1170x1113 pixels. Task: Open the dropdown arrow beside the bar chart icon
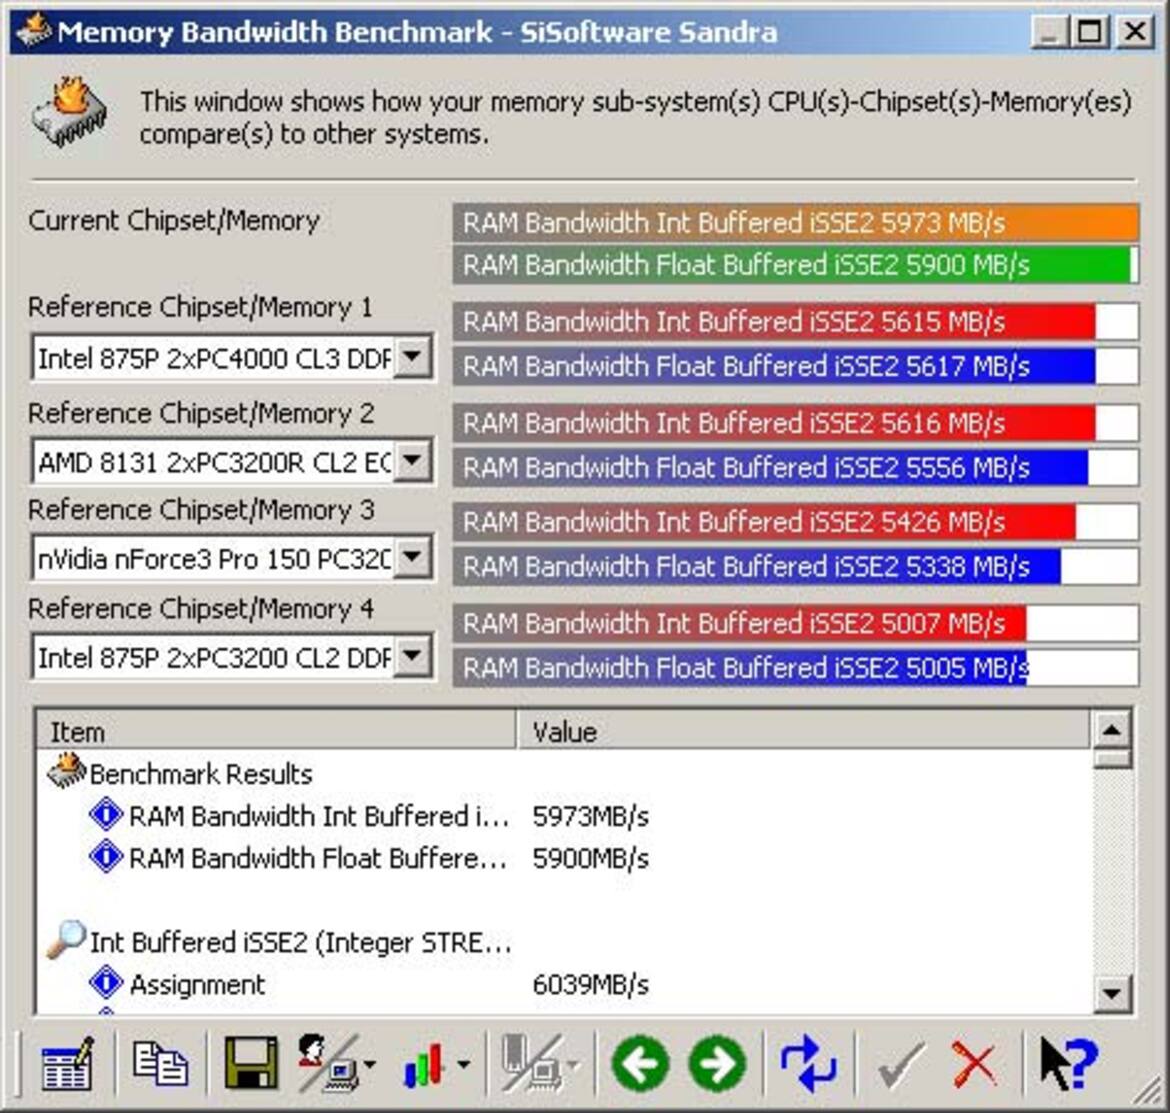(463, 1065)
